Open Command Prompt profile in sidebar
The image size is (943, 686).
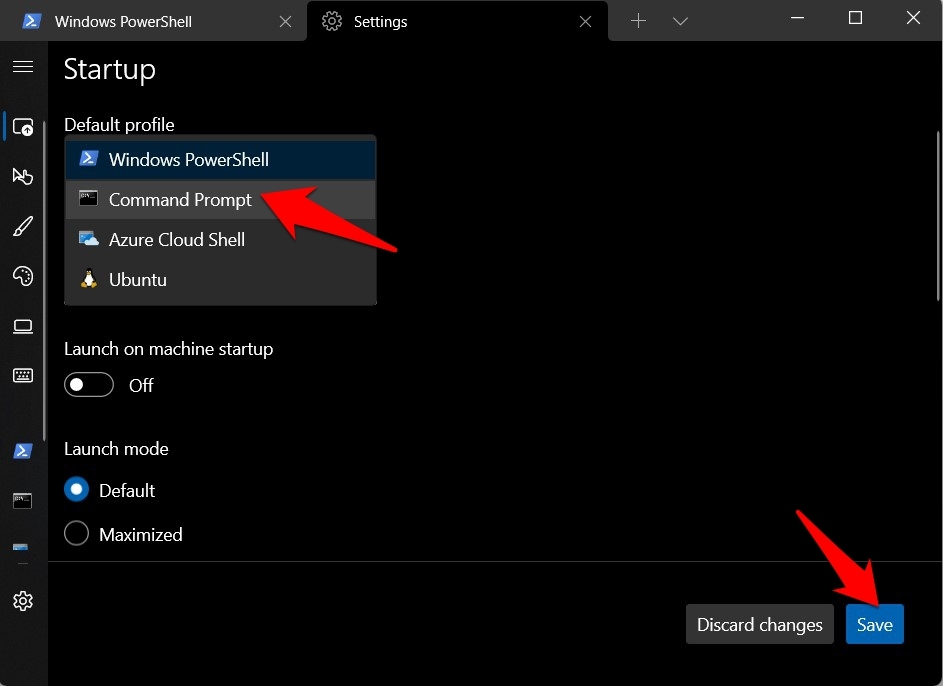coord(23,500)
